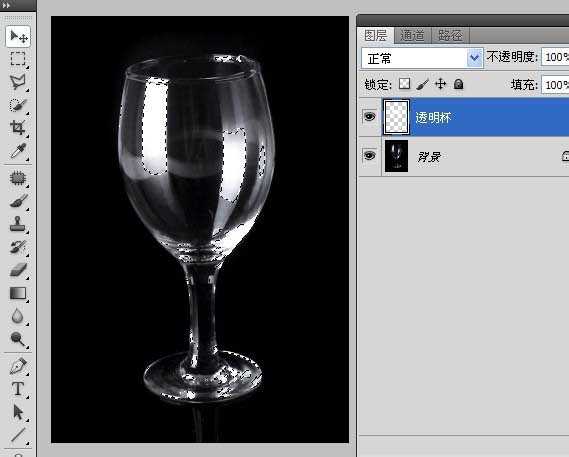Viewport: 569px width, 457px height.
Task: Toggle lock transparent pixels option
Action: (404, 84)
